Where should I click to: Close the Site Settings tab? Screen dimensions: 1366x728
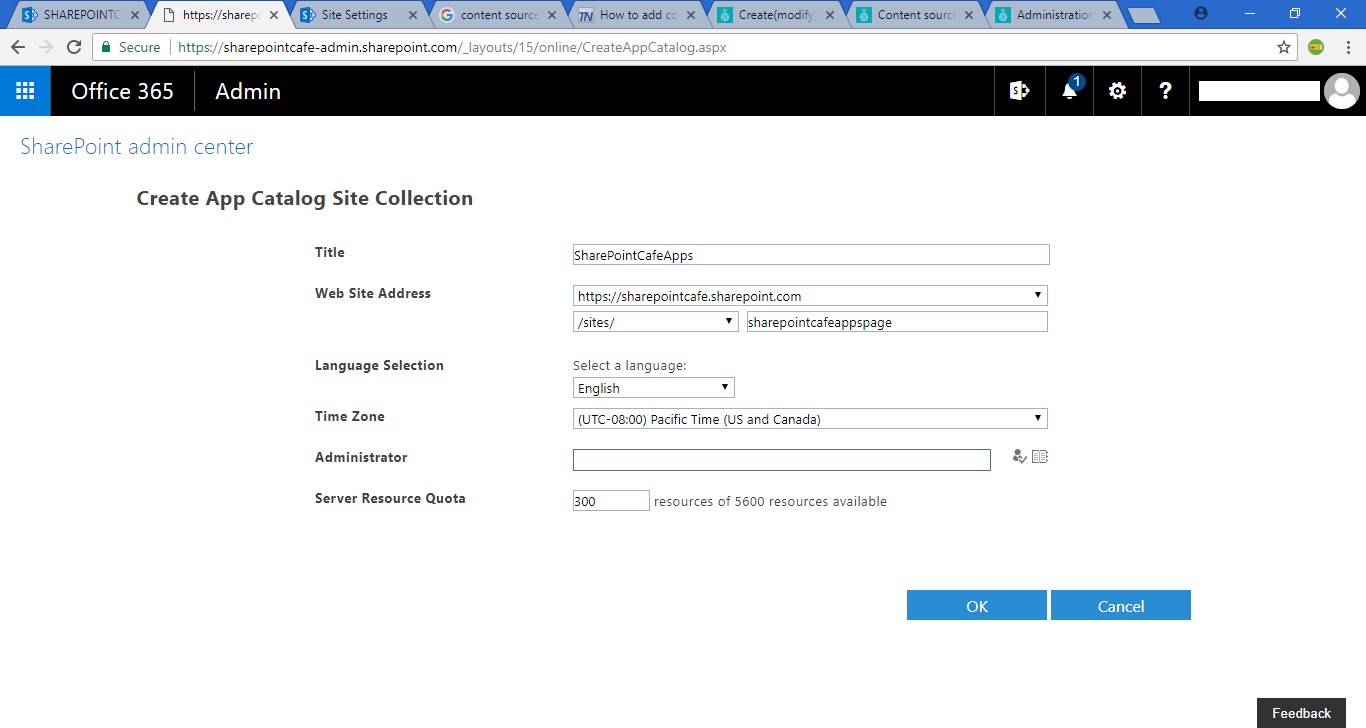pyautogui.click(x=412, y=15)
